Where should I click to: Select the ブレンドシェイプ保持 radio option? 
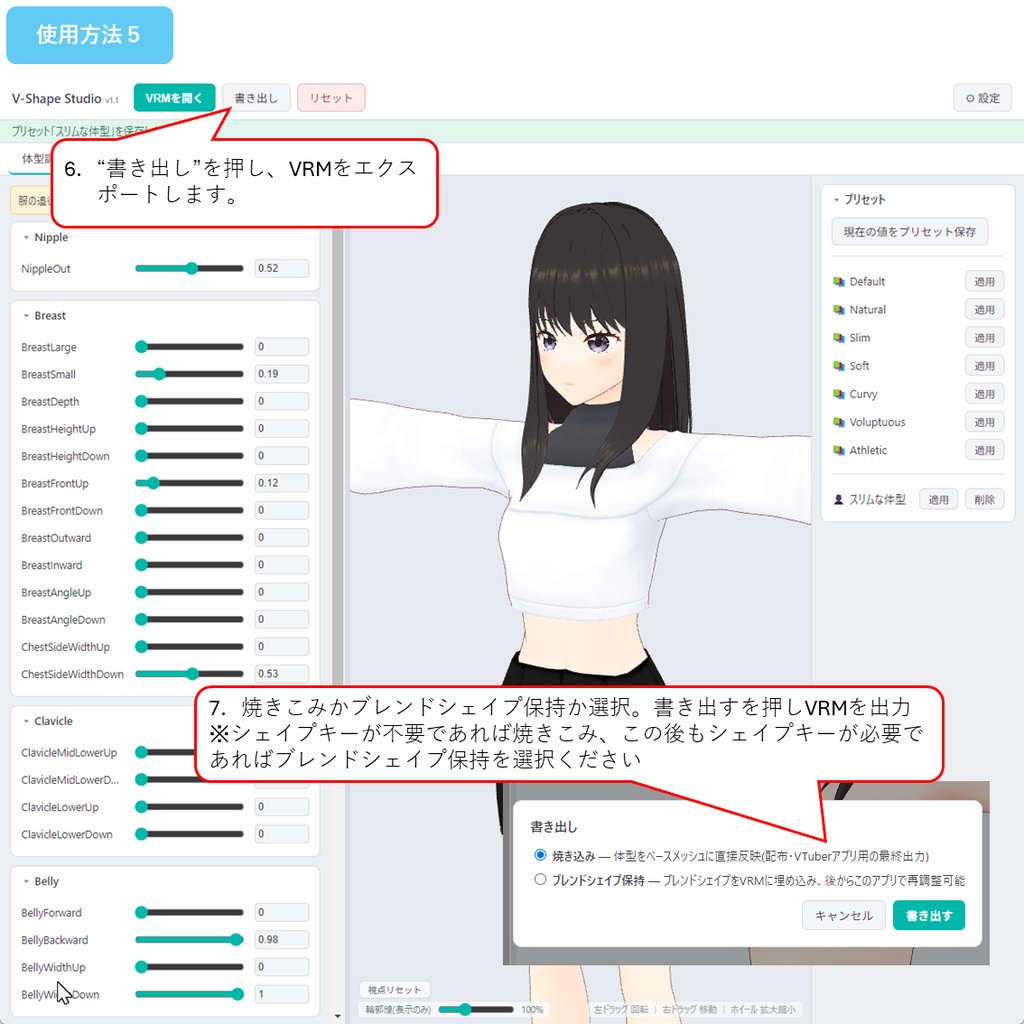click(x=540, y=879)
